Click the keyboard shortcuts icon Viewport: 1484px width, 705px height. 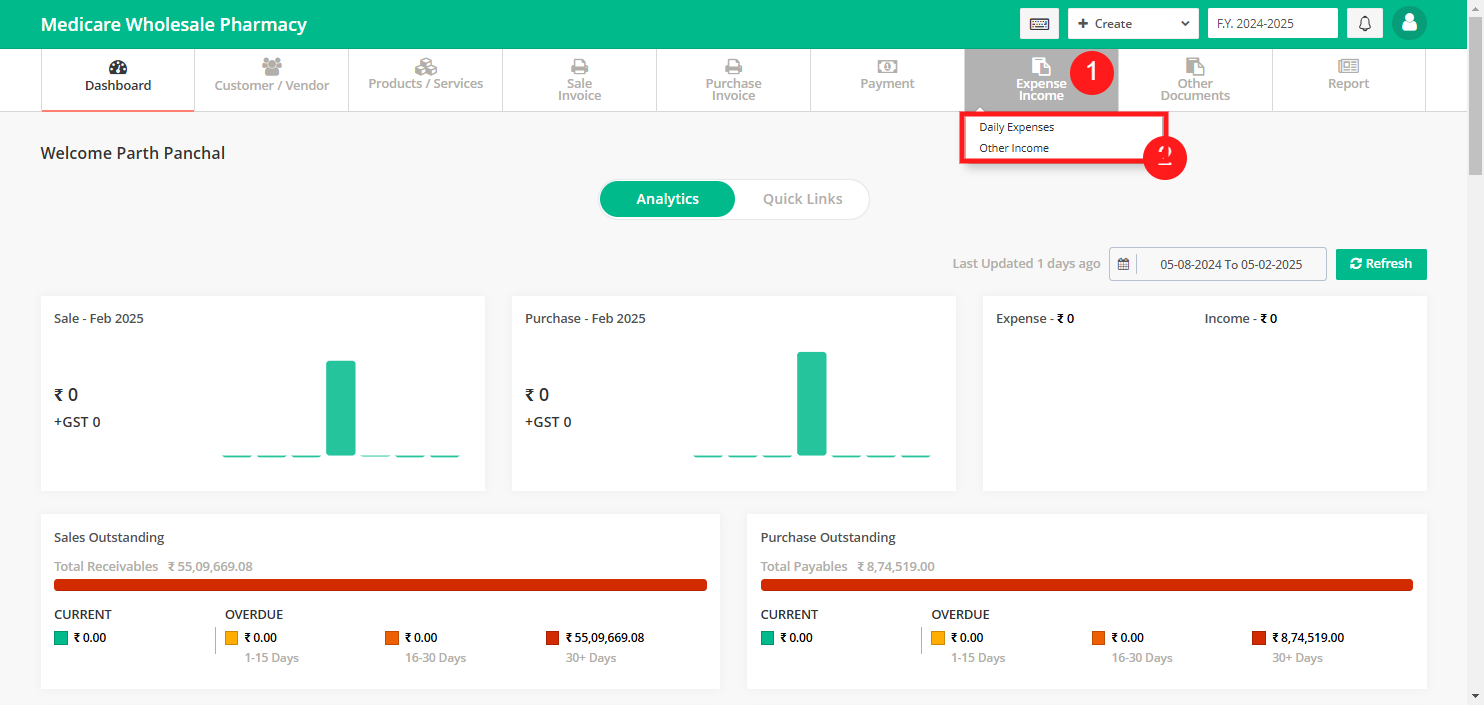click(x=1039, y=23)
